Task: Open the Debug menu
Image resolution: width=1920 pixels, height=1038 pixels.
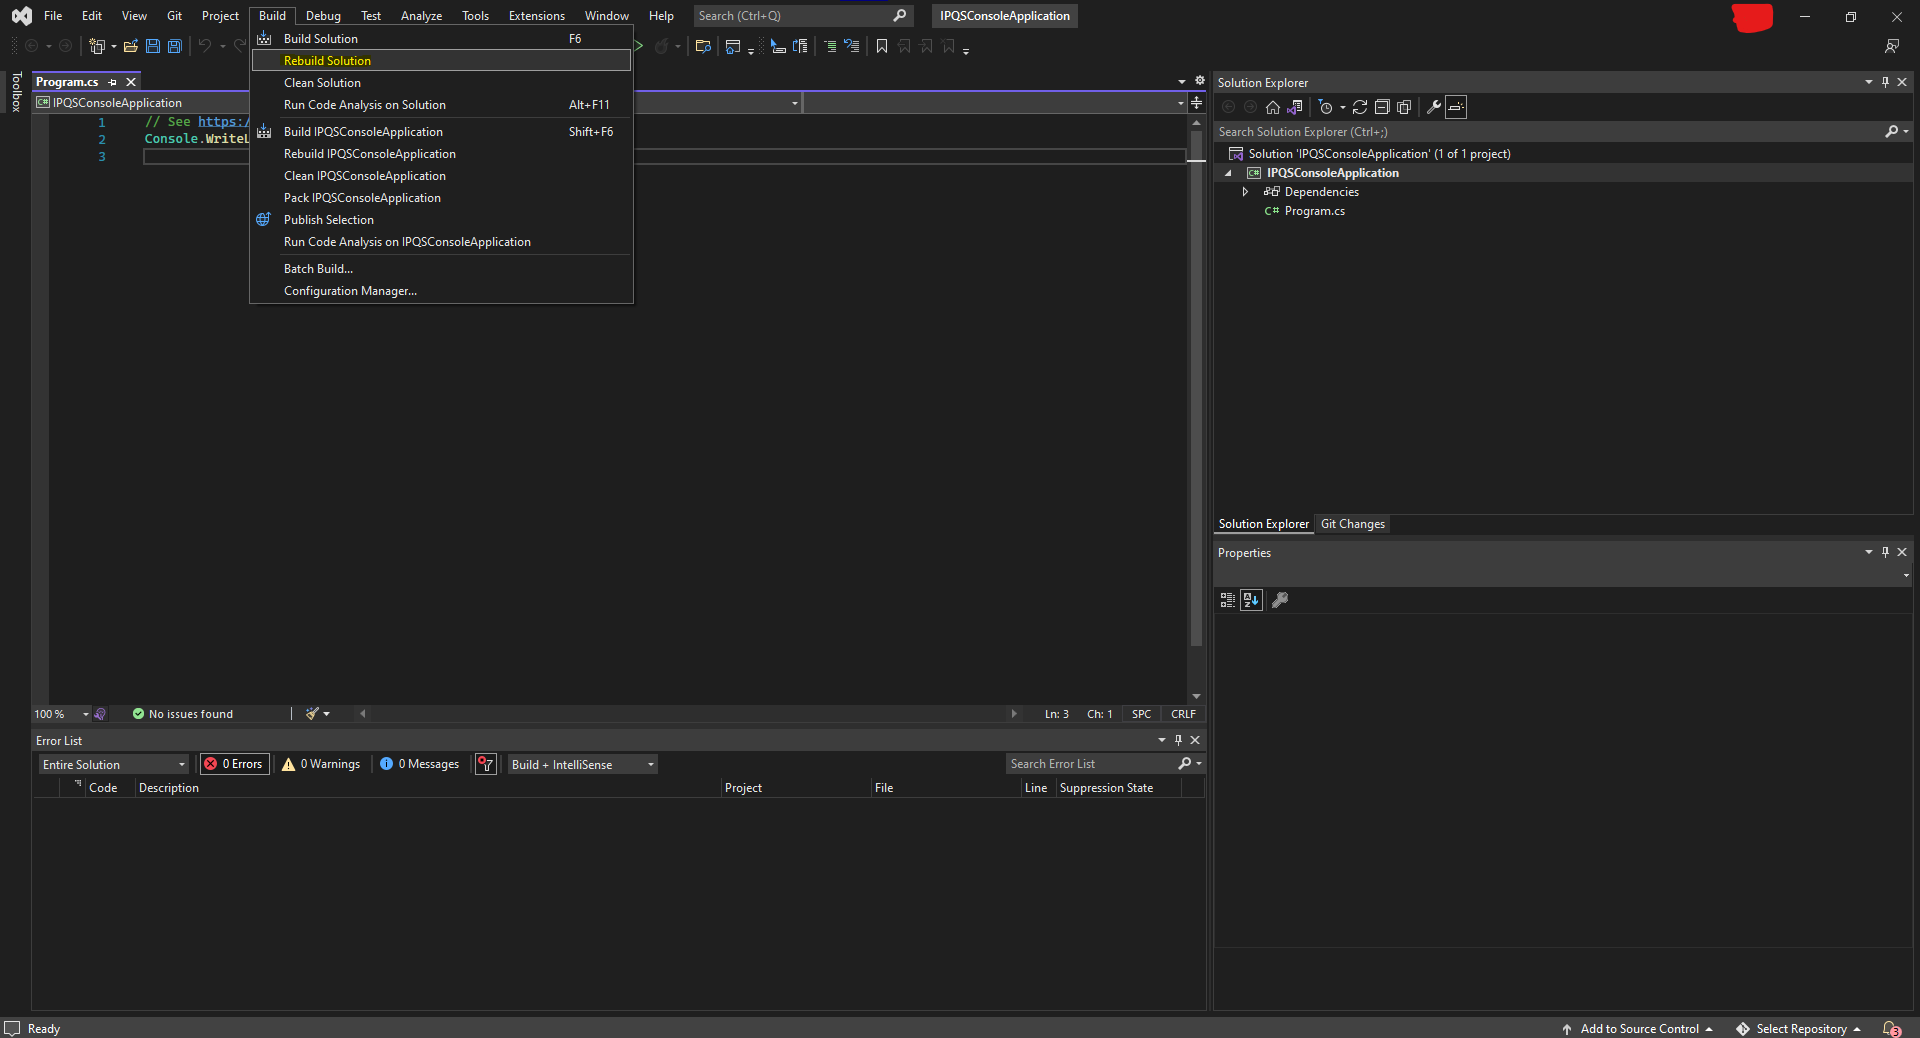Action: coord(323,16)
